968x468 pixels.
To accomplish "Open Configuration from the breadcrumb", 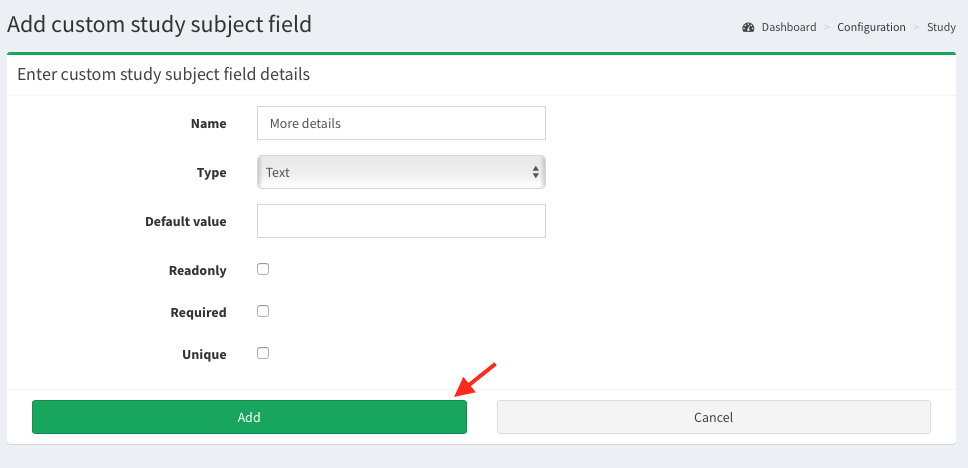I will 871,27.
